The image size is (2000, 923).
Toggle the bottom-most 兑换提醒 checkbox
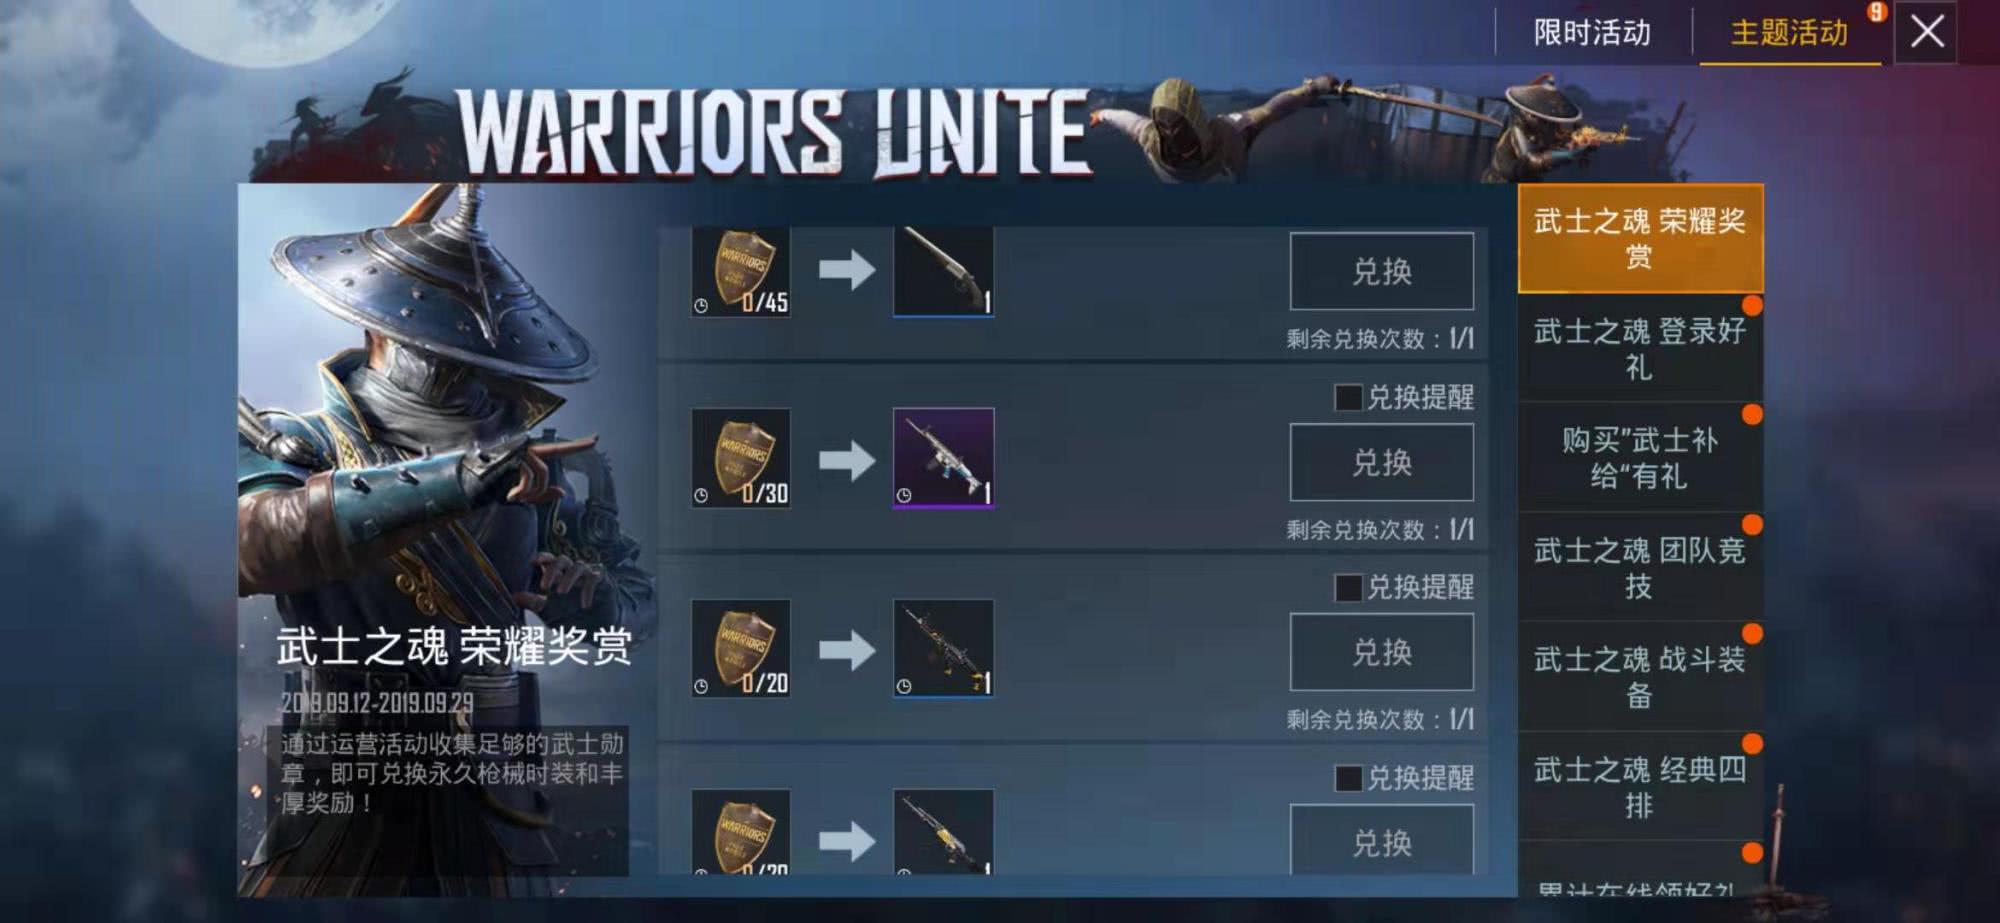[1348, 778]
